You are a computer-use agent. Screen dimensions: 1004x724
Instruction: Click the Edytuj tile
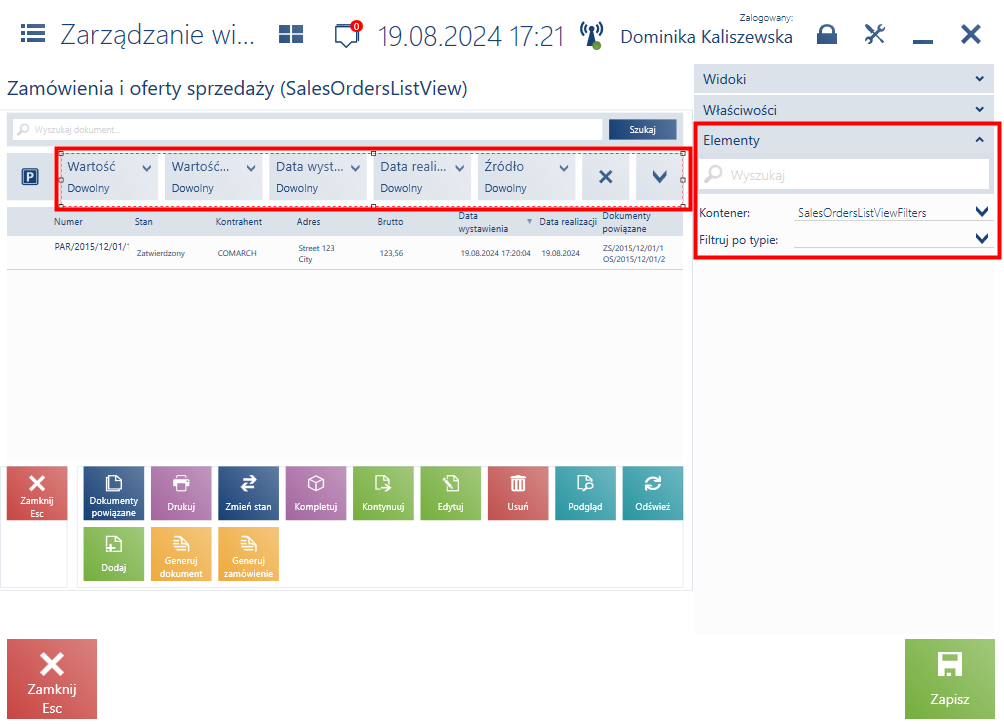[x=451, y=493]
